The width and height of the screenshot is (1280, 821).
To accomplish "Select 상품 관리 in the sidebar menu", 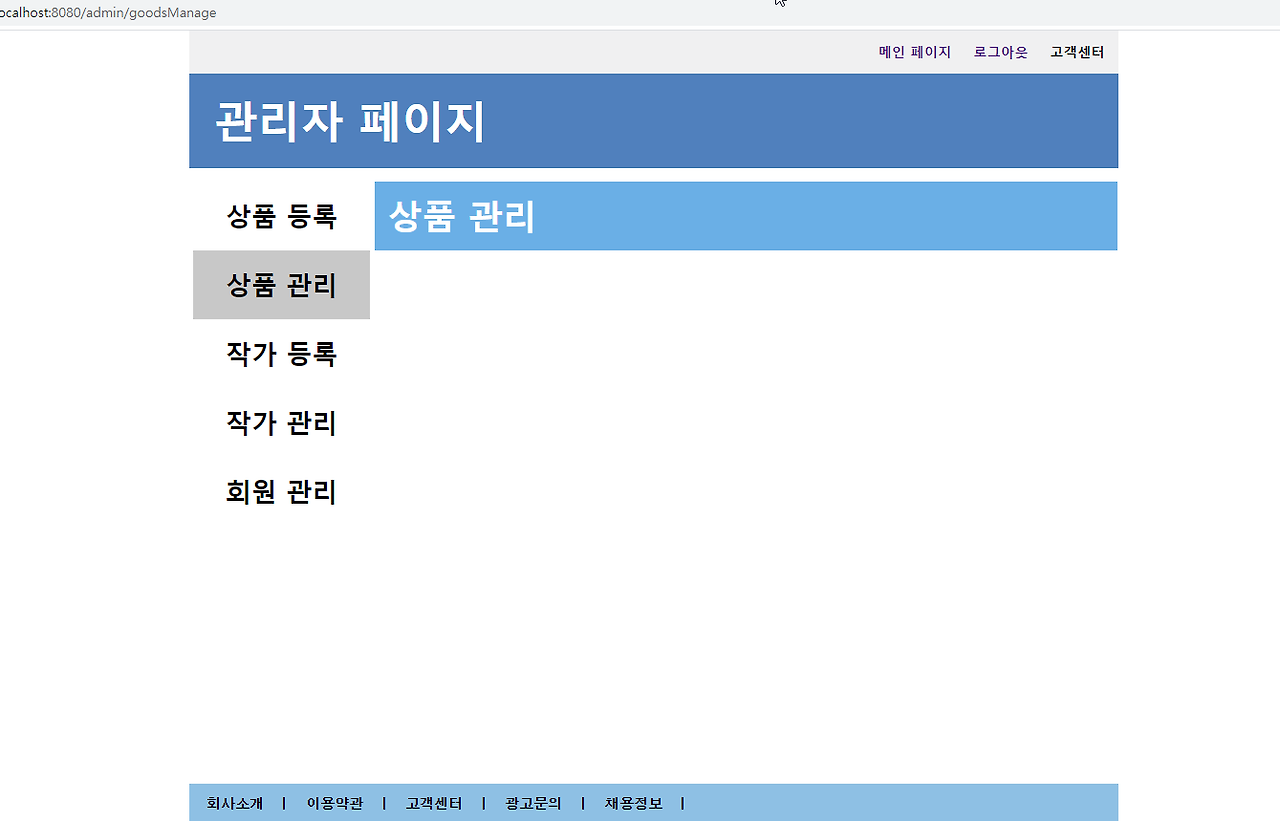I will pos(281,285).
